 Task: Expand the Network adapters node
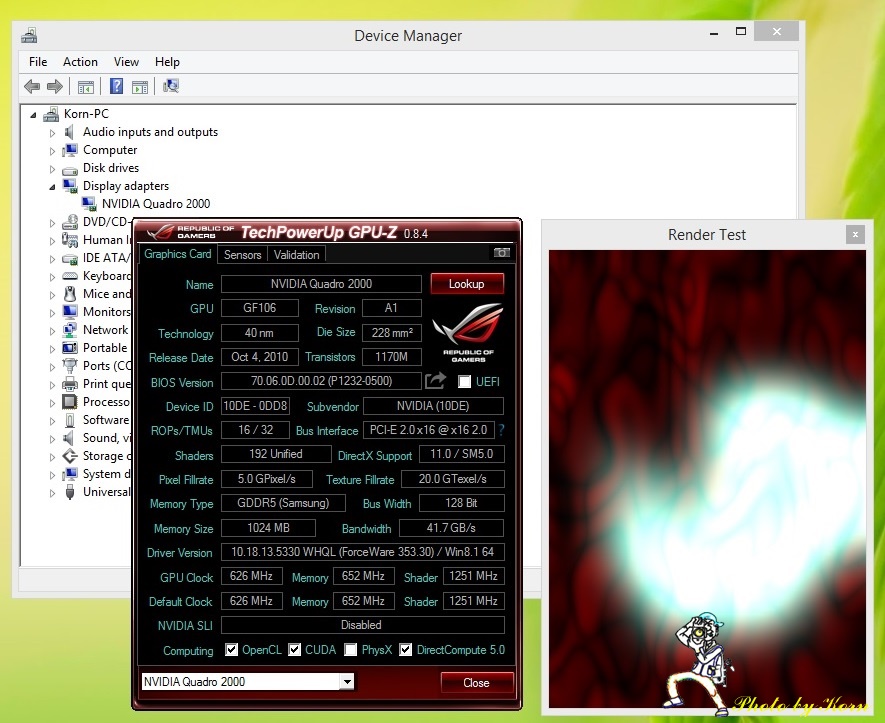[x=52, y=331]
